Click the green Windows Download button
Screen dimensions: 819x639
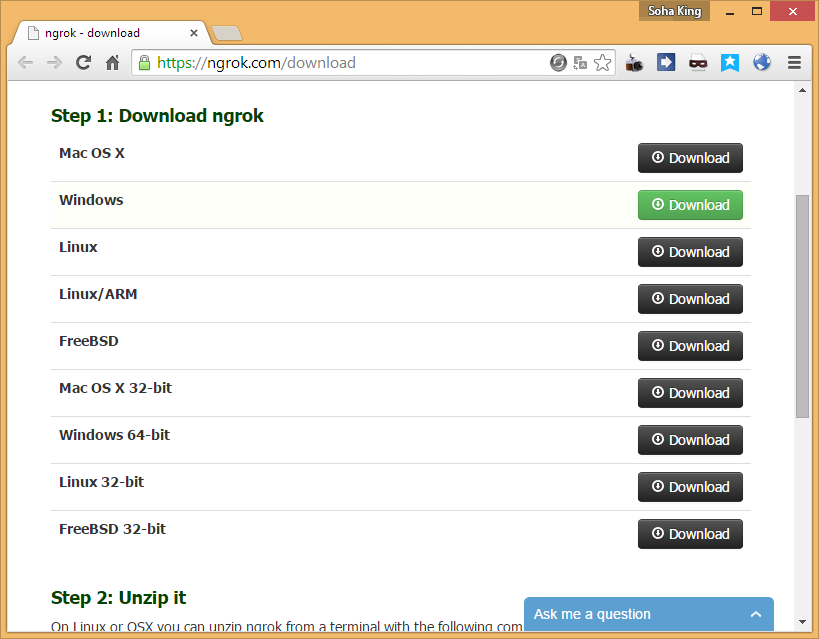pyautogui.click(x=690, y=205)
